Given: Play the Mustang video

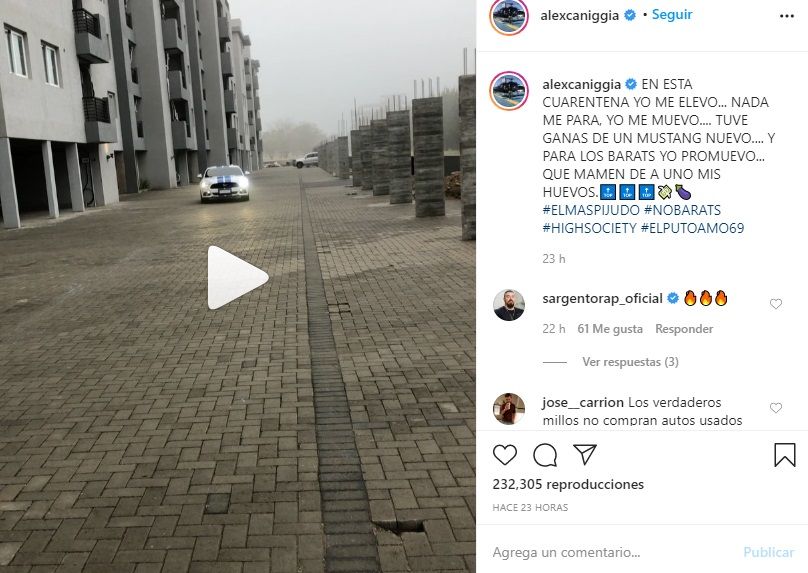Looking at the screenshot, I should click(238, 278).
